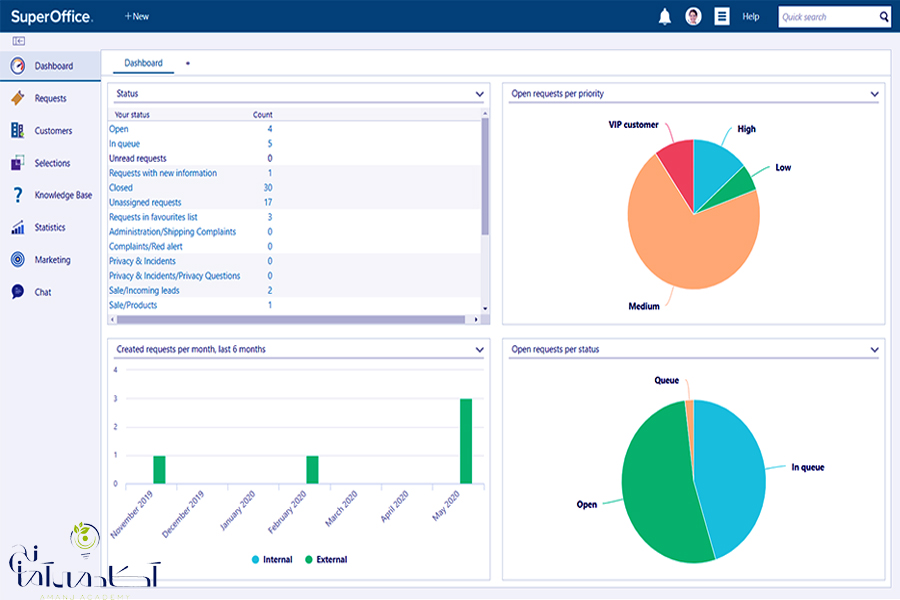This screenshot has height=600, width=900.
Task: Open 'Complaints/Red alert' link
Action: [x=146, y=246]
